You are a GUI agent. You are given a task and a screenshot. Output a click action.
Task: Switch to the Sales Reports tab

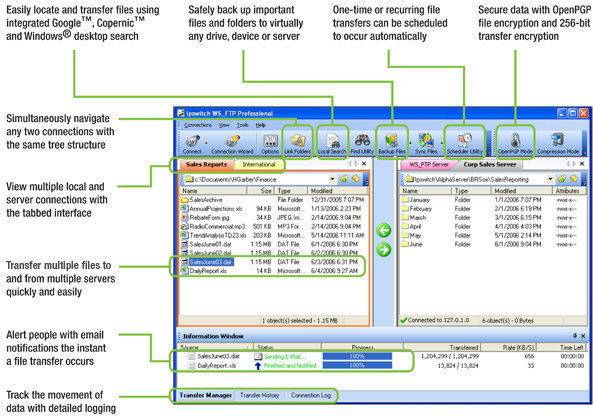coord(206,165)
